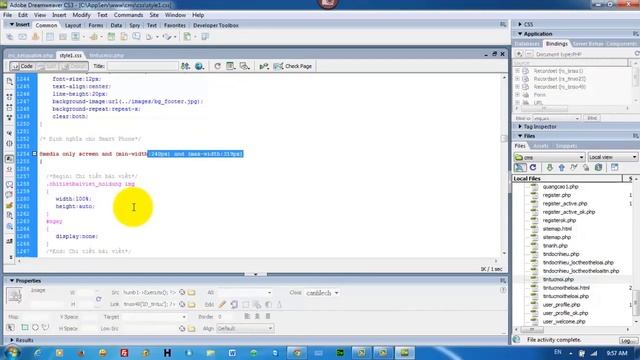The height and width of the screenshot is (360, 640).
Task: Click Email Link icon in Insert bar
Action: [22, 37]
